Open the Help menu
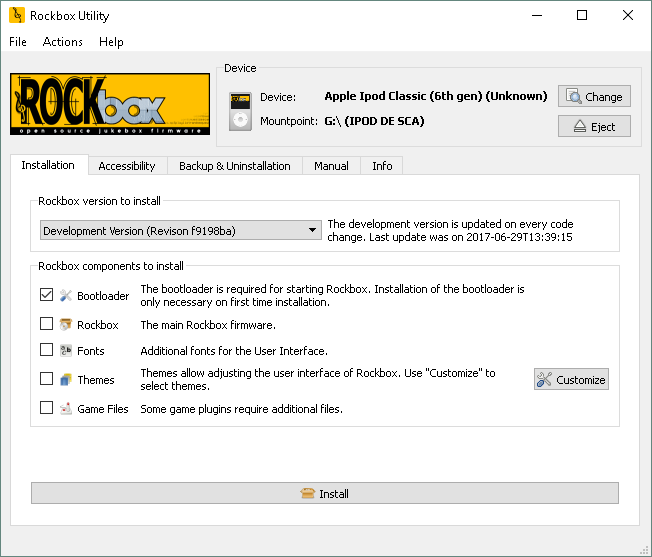The image size is (652, 557). click(111, 42)
